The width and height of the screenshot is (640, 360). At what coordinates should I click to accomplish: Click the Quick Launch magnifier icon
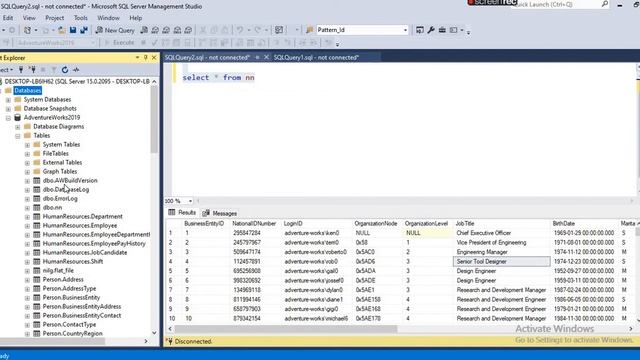pyautogui.click(x=605, y=4)
